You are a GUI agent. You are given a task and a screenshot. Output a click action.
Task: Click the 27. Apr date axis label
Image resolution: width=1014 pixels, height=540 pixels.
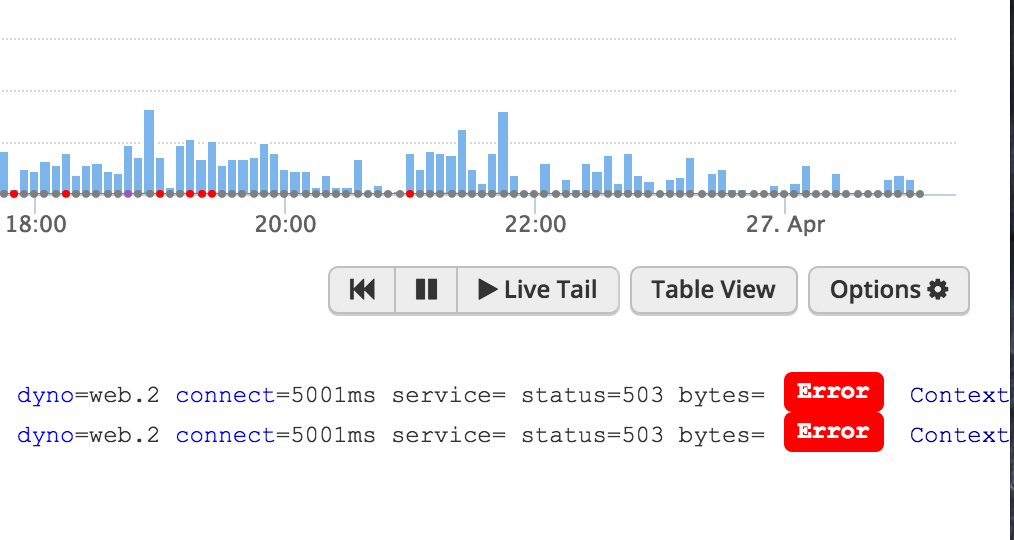785,224
